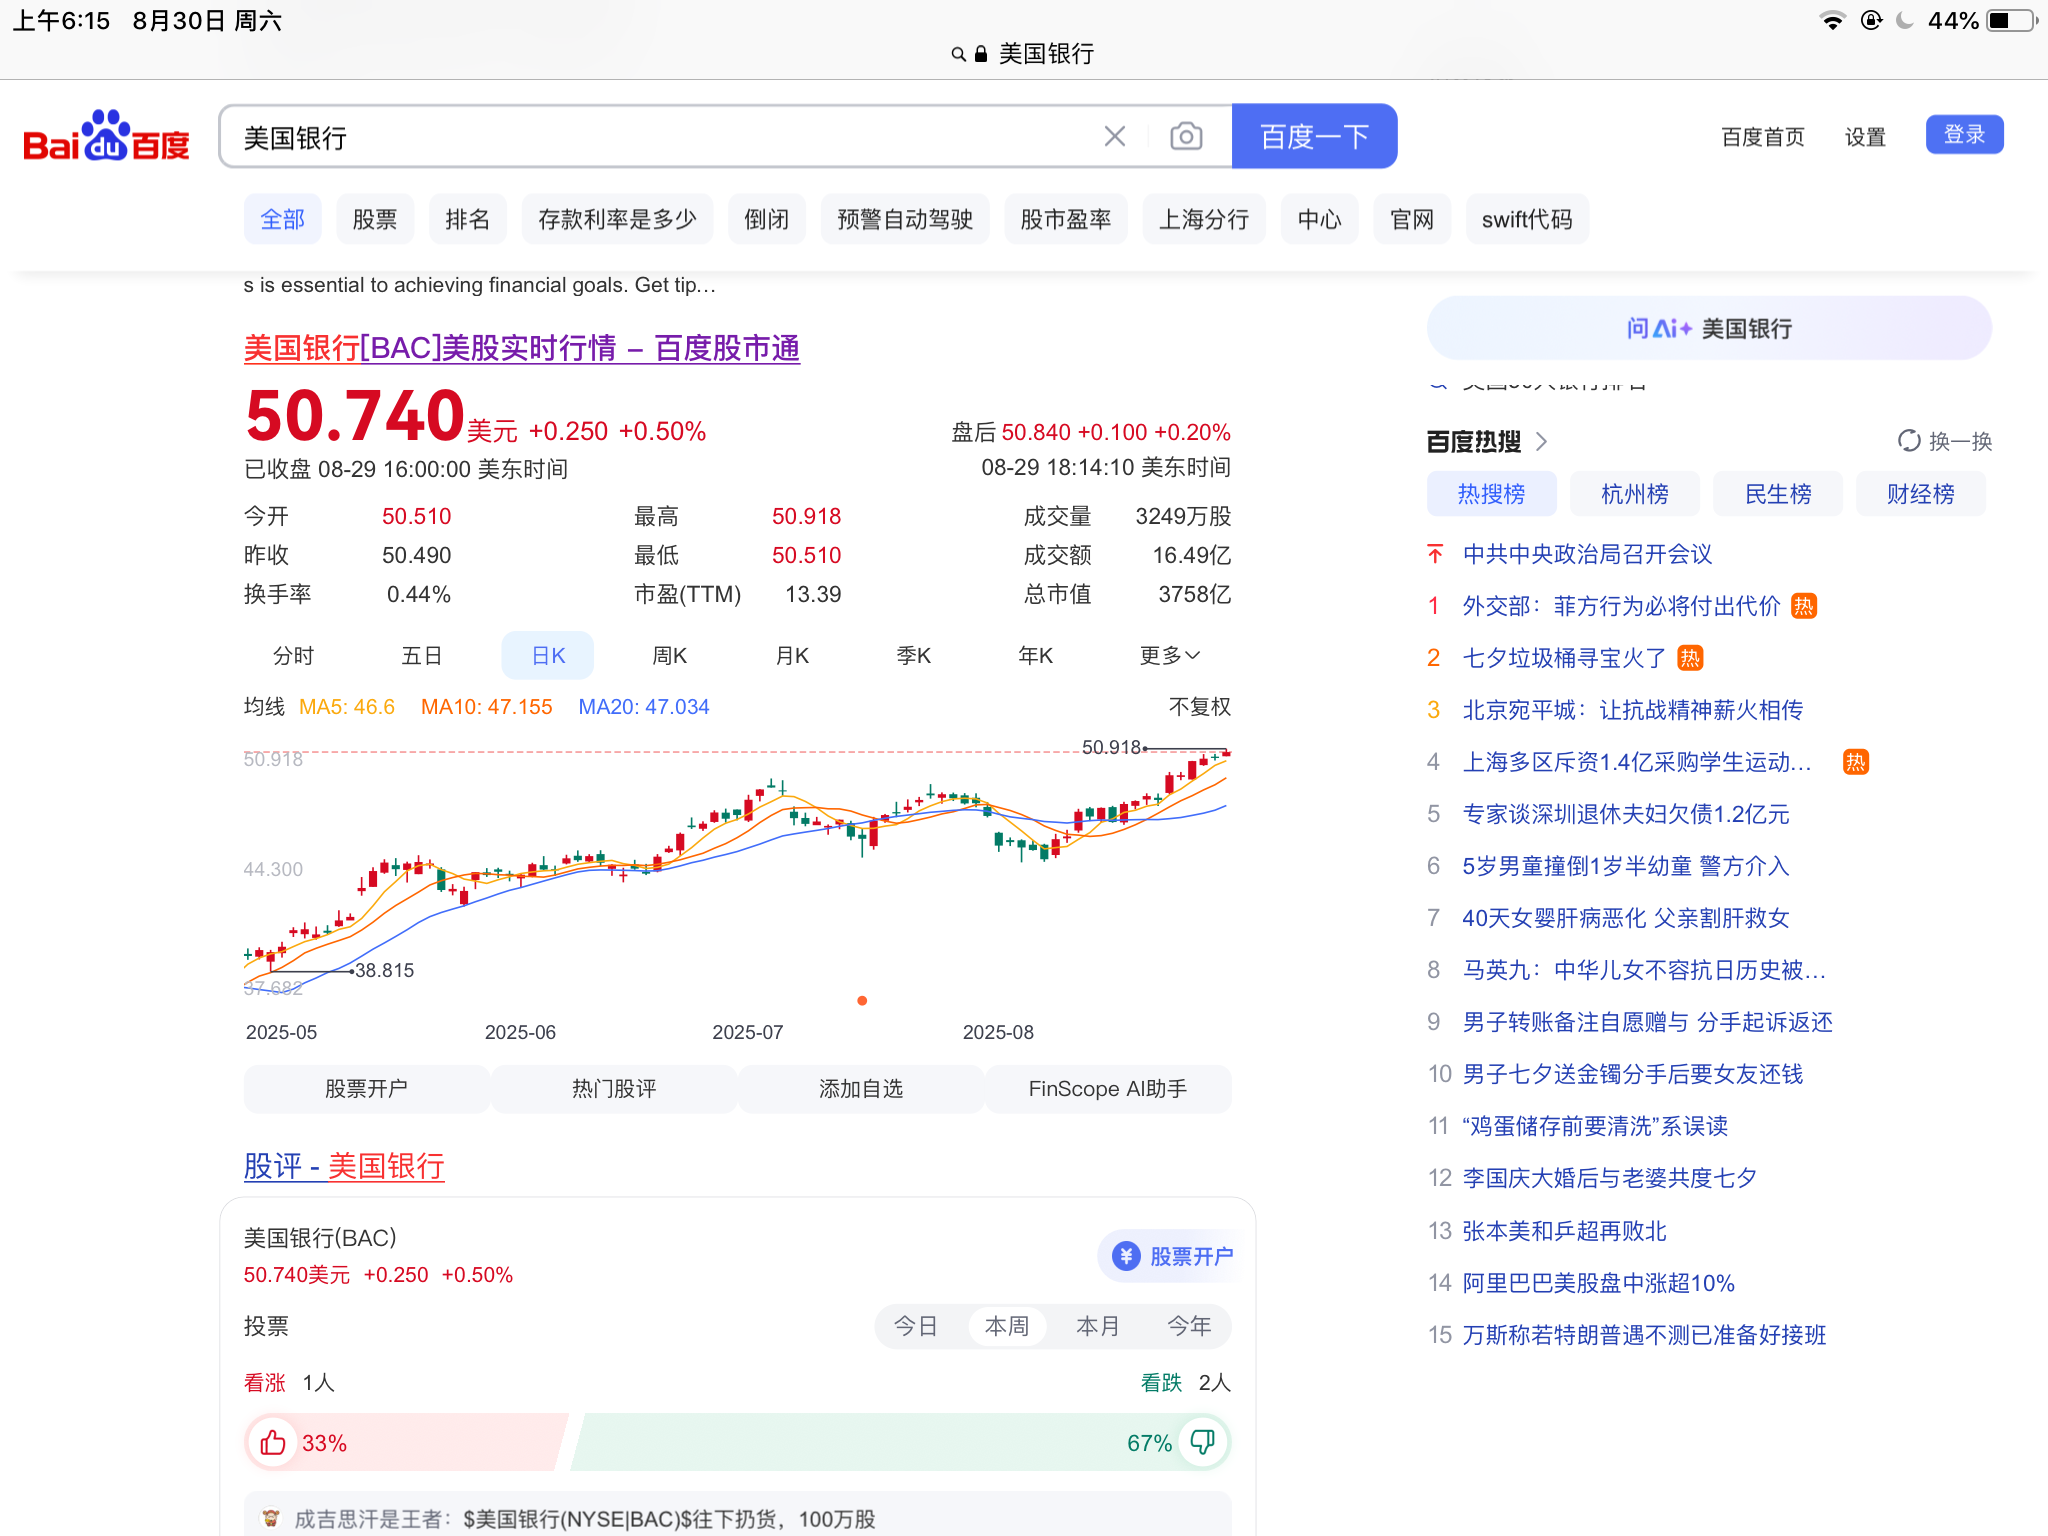This screenshot has width=2048, height=1536.
Task: Switch chart to 分时 view
Action: click(x=294, y=656)
